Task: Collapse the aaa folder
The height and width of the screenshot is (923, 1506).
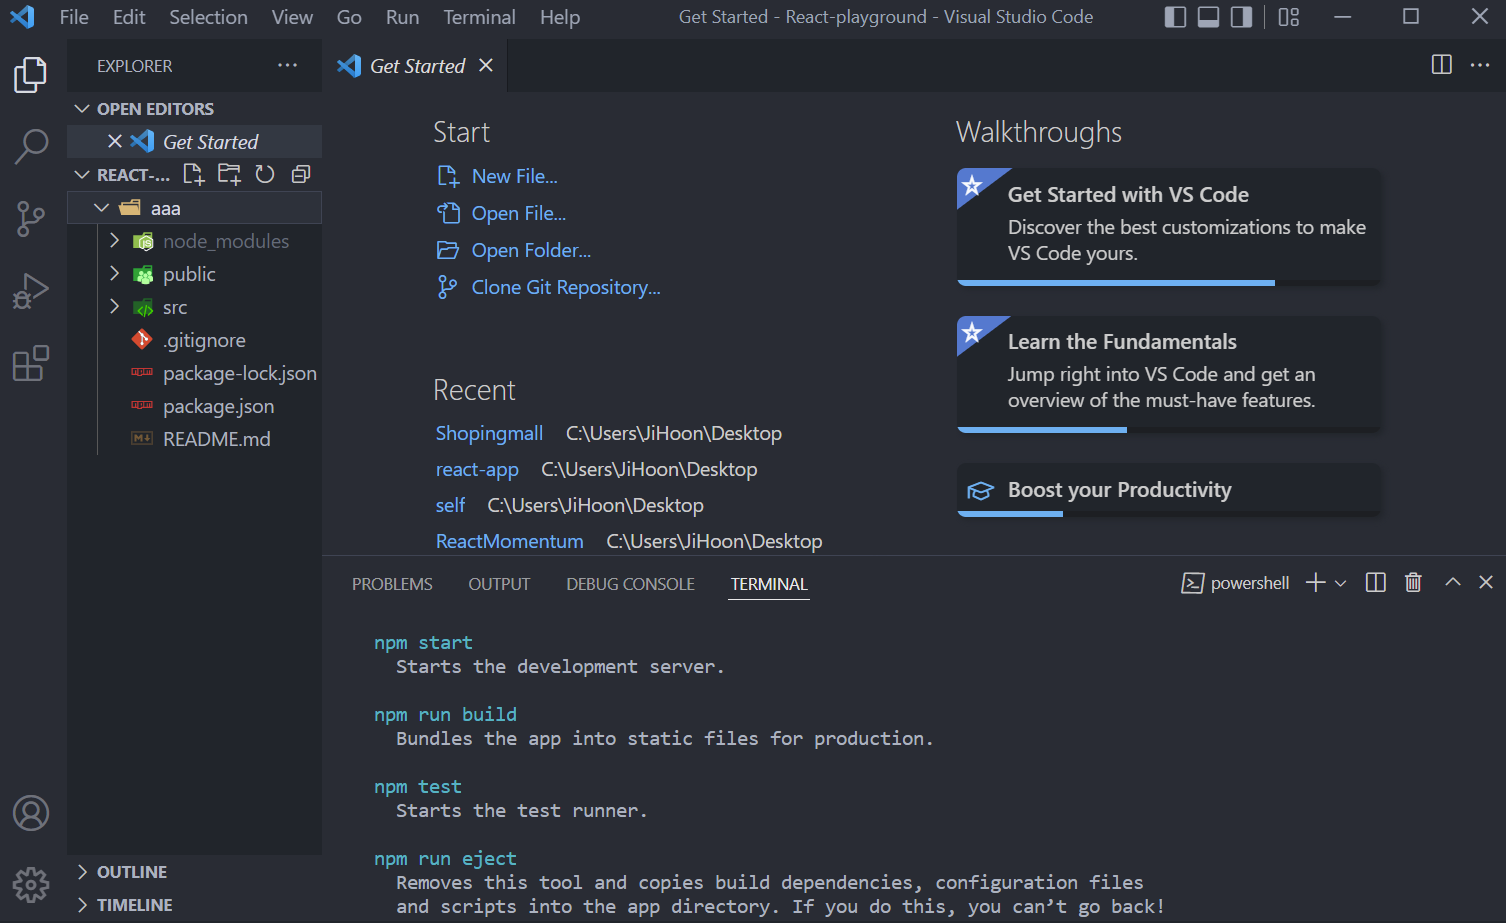Action: [x=101, y=208]
